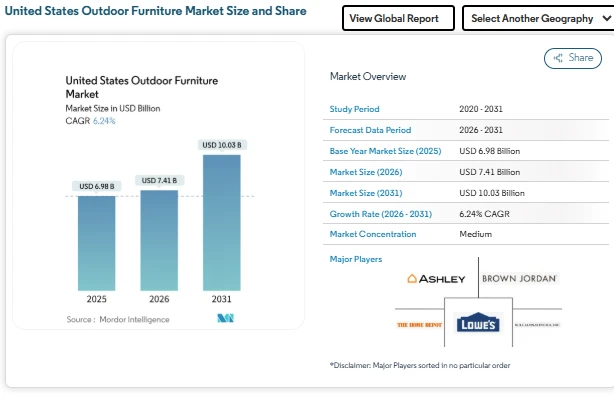614x402 pixels.
Task: Click the Forecast Data Period label
Action: pyautogui.click(x=370, y=130)
